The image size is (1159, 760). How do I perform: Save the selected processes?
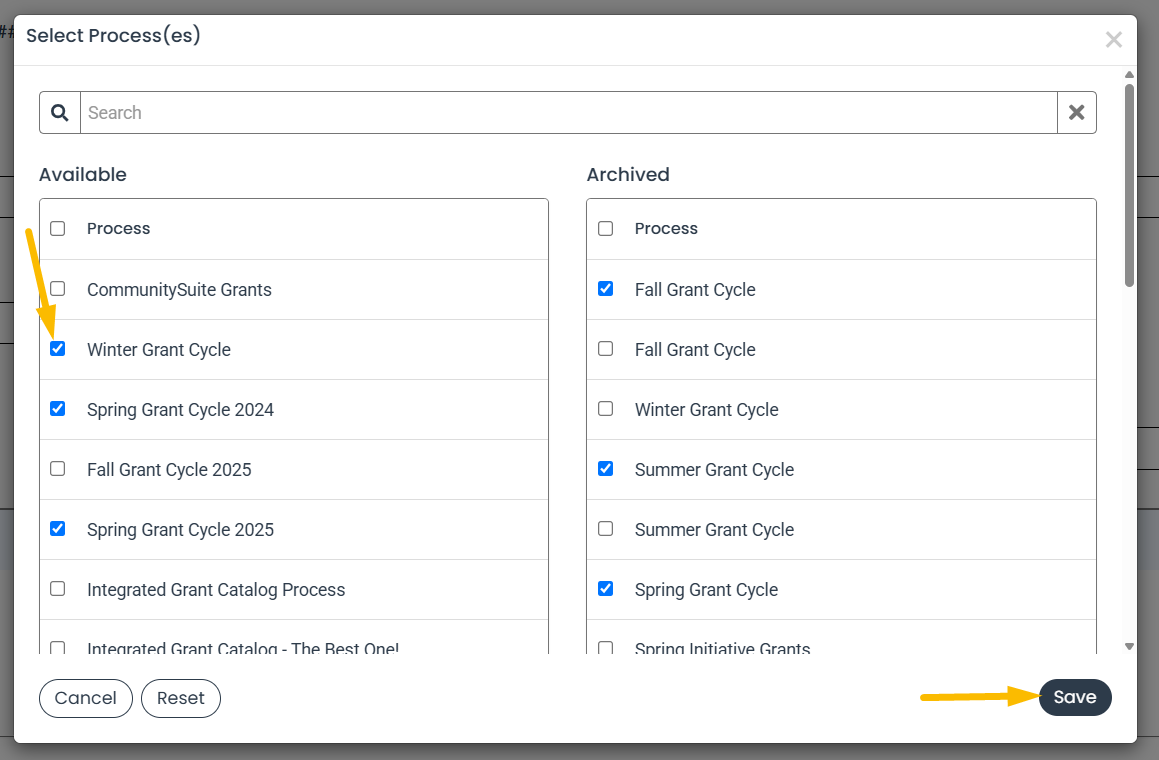1075,697
